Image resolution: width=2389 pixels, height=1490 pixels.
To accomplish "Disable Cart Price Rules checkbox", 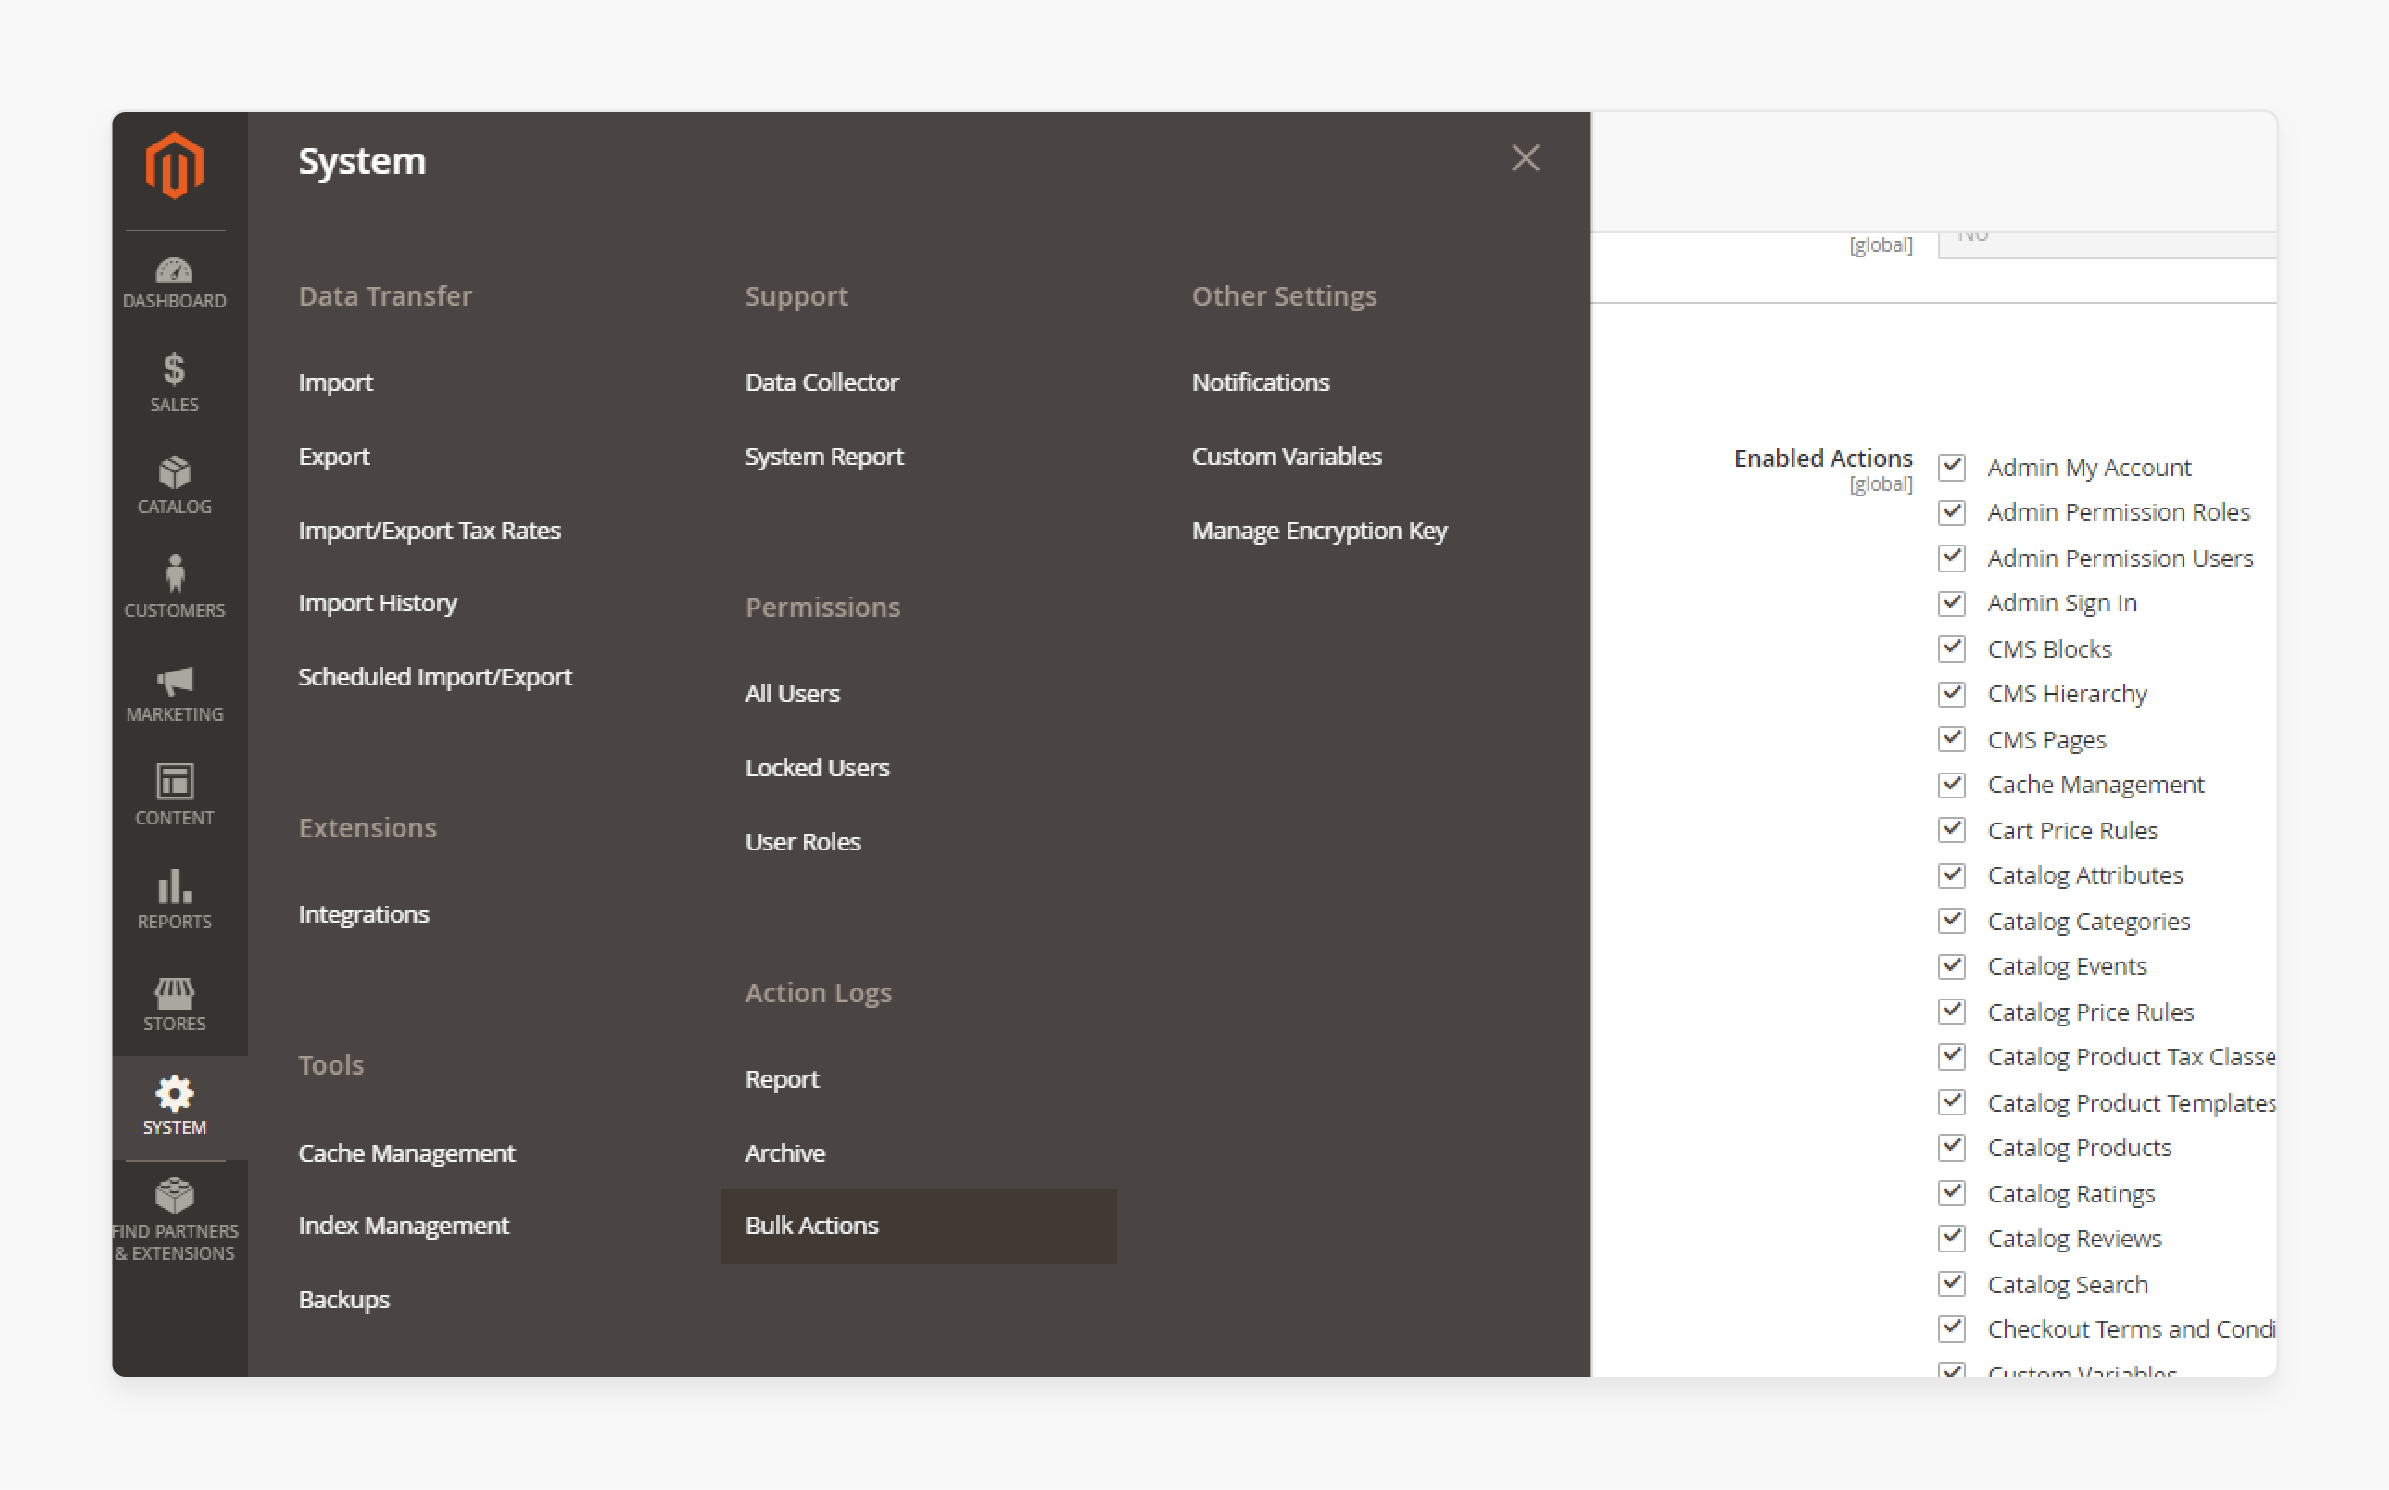I will (x=1952, y=830).
